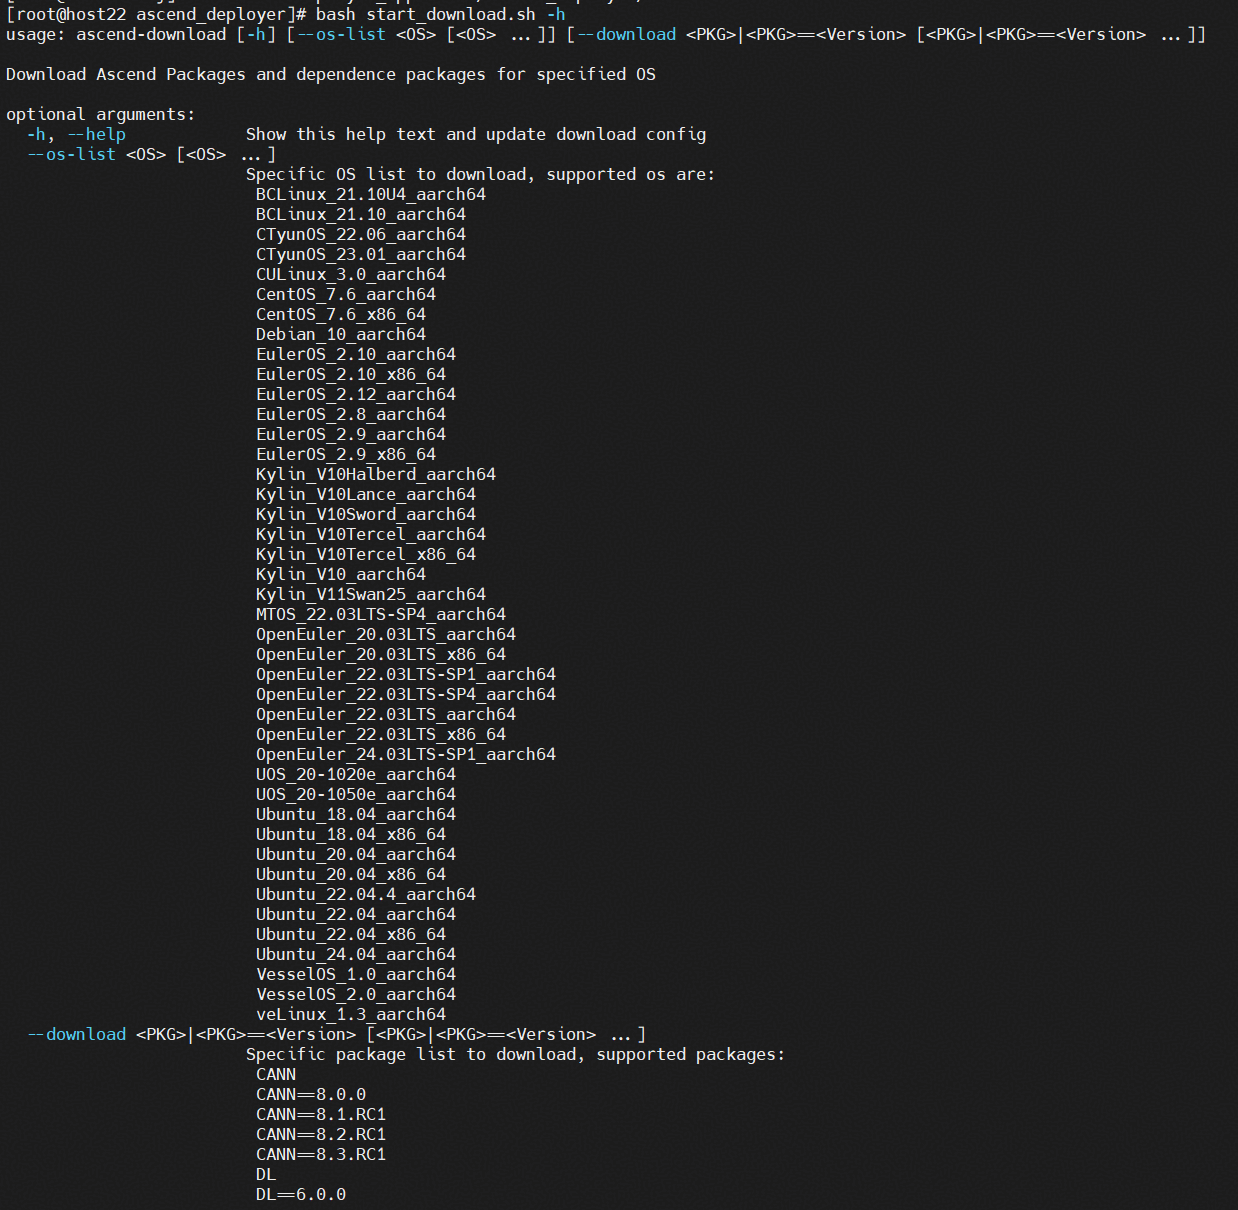This screenshot has width=1238, height=1210.
Task: Click 'VesselOS_2.0_aarch64' text
Action: (356, 994)
